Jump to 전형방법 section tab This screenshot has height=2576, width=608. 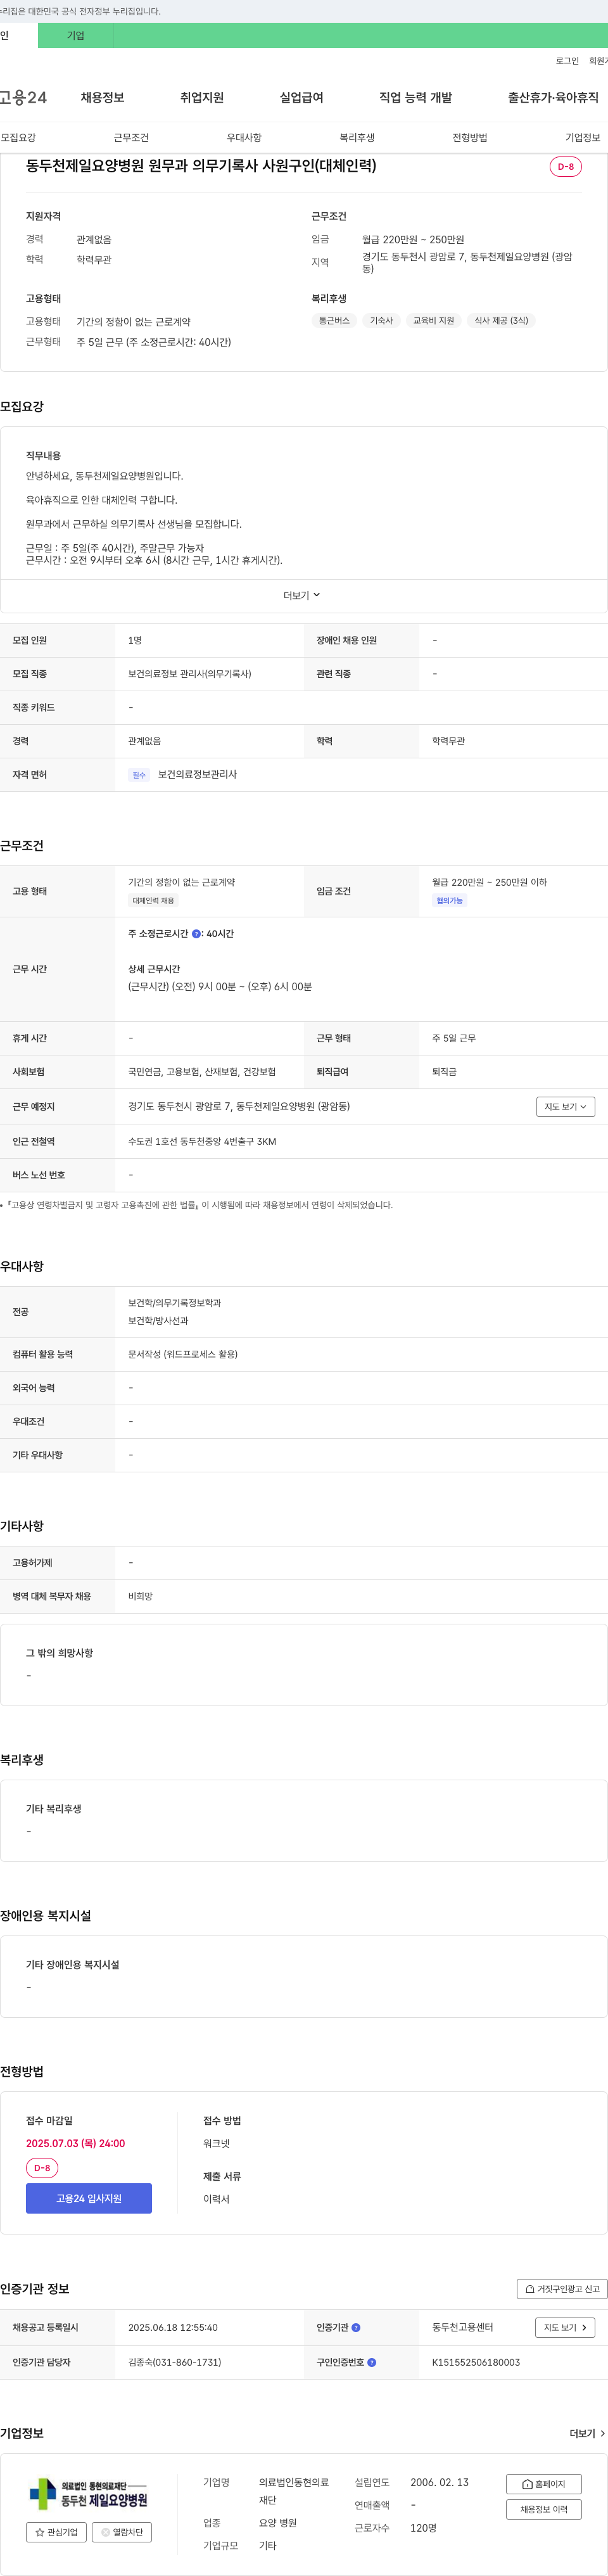470,137
